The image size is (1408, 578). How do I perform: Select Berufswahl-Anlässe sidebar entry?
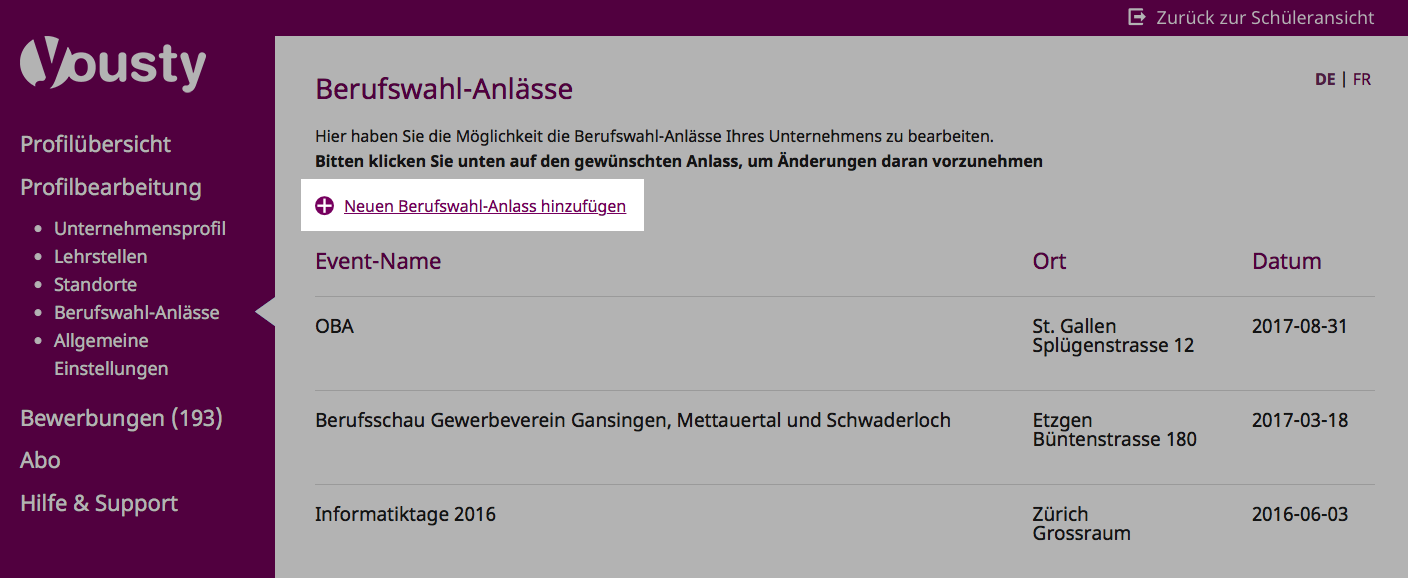(137, 312)
